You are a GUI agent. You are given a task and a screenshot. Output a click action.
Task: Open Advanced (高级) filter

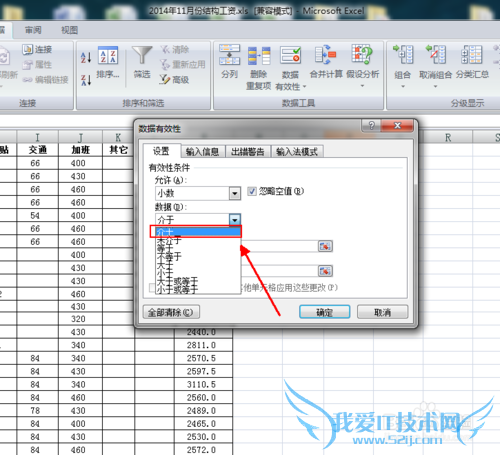(174, 79)
